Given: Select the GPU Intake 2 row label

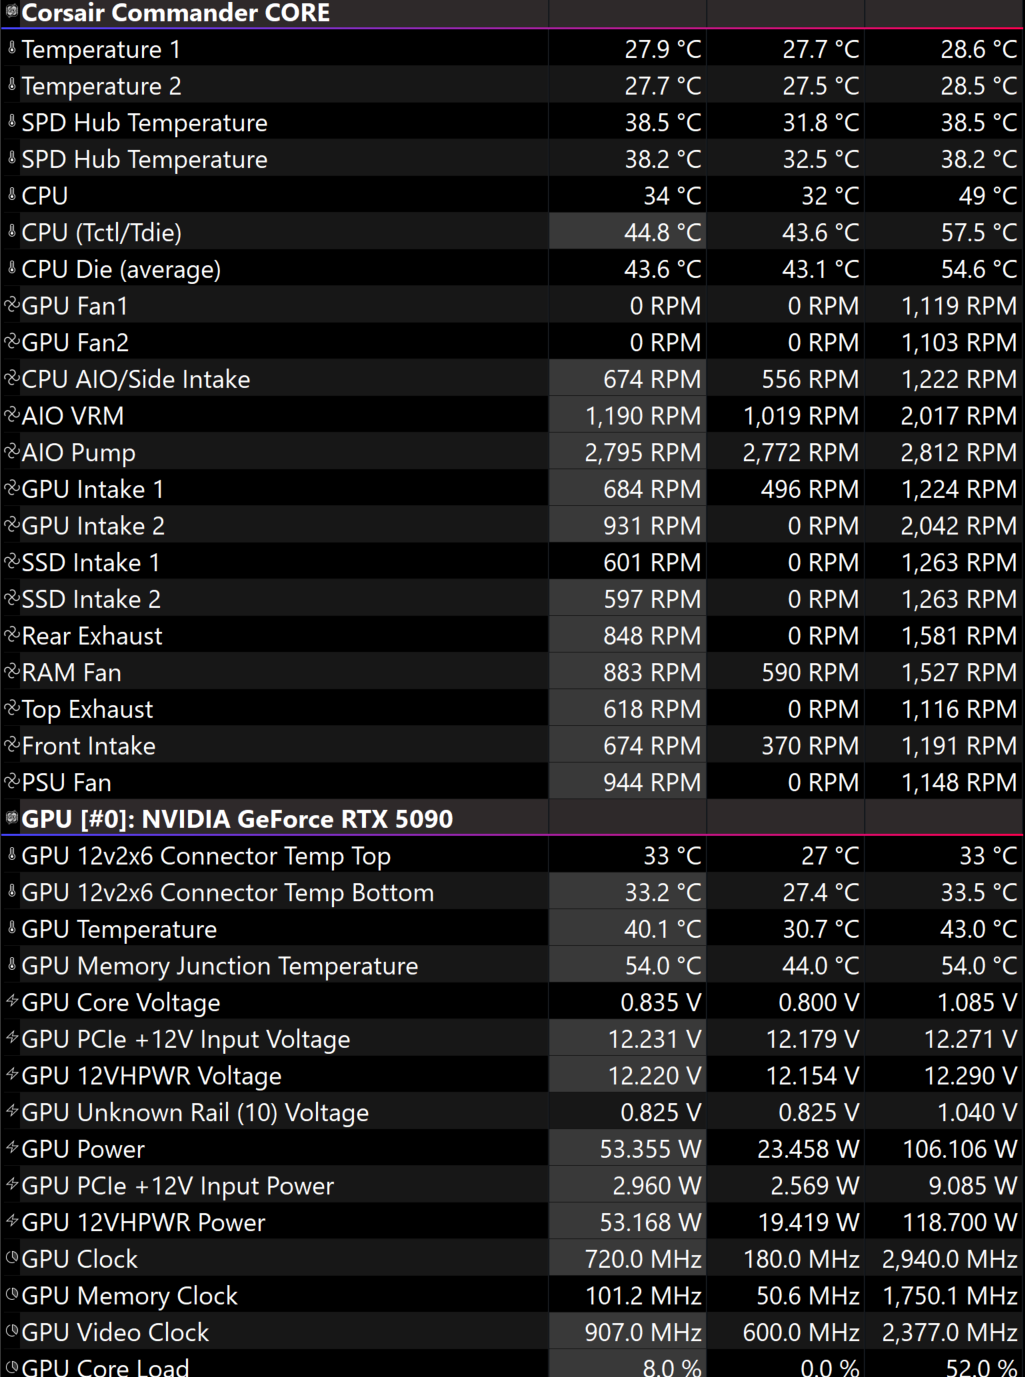Looking at the screenshot, I should (x=93, y=526).
